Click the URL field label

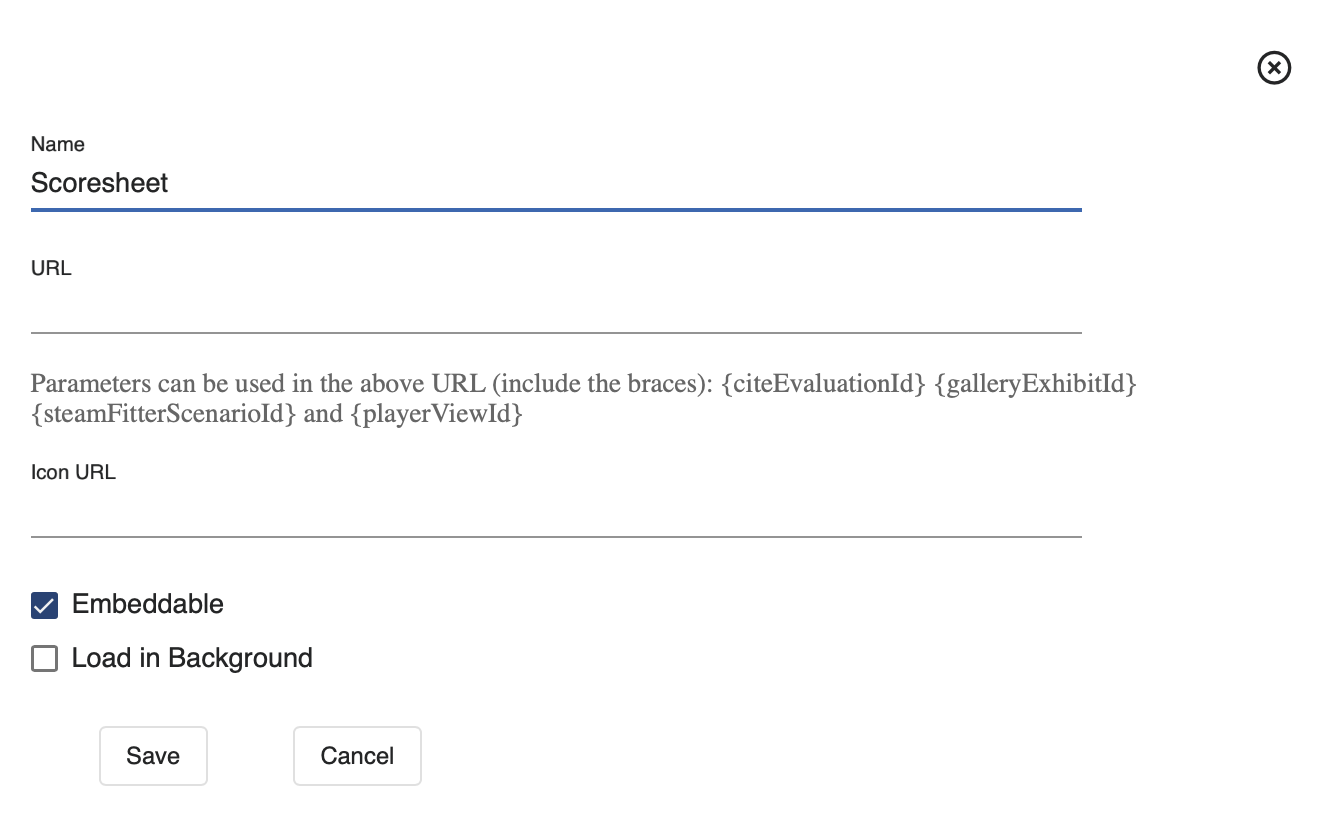click(x=51, y=268)
